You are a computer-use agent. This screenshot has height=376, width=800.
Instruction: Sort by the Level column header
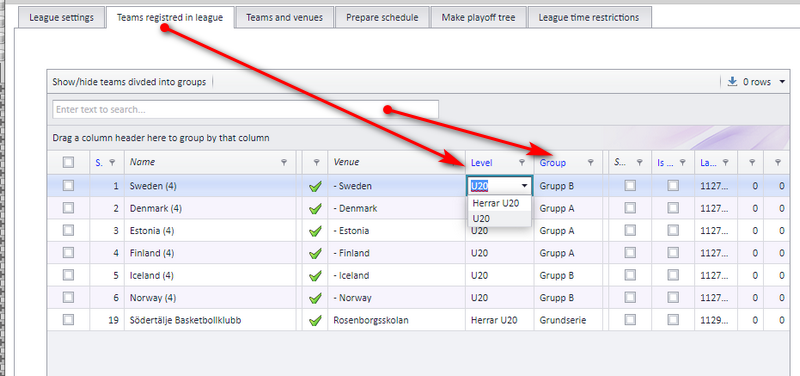(482, 163)
